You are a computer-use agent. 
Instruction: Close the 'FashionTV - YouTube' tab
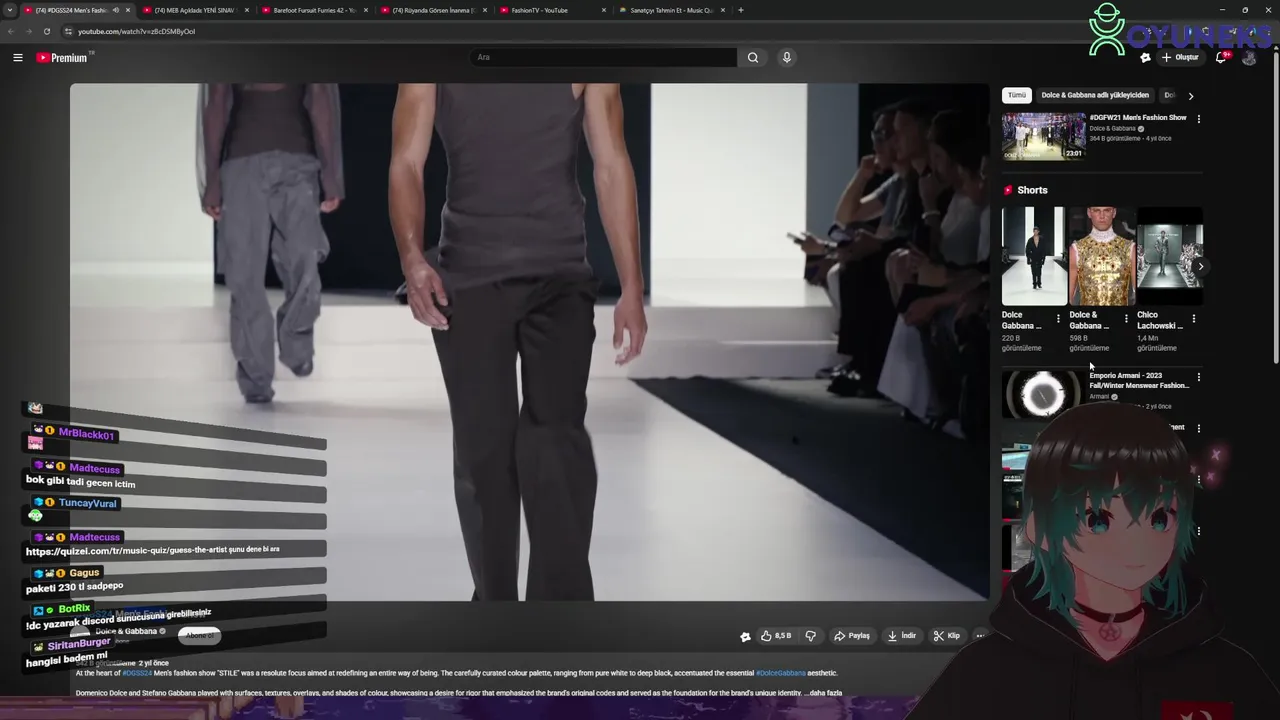pos(604,10)
